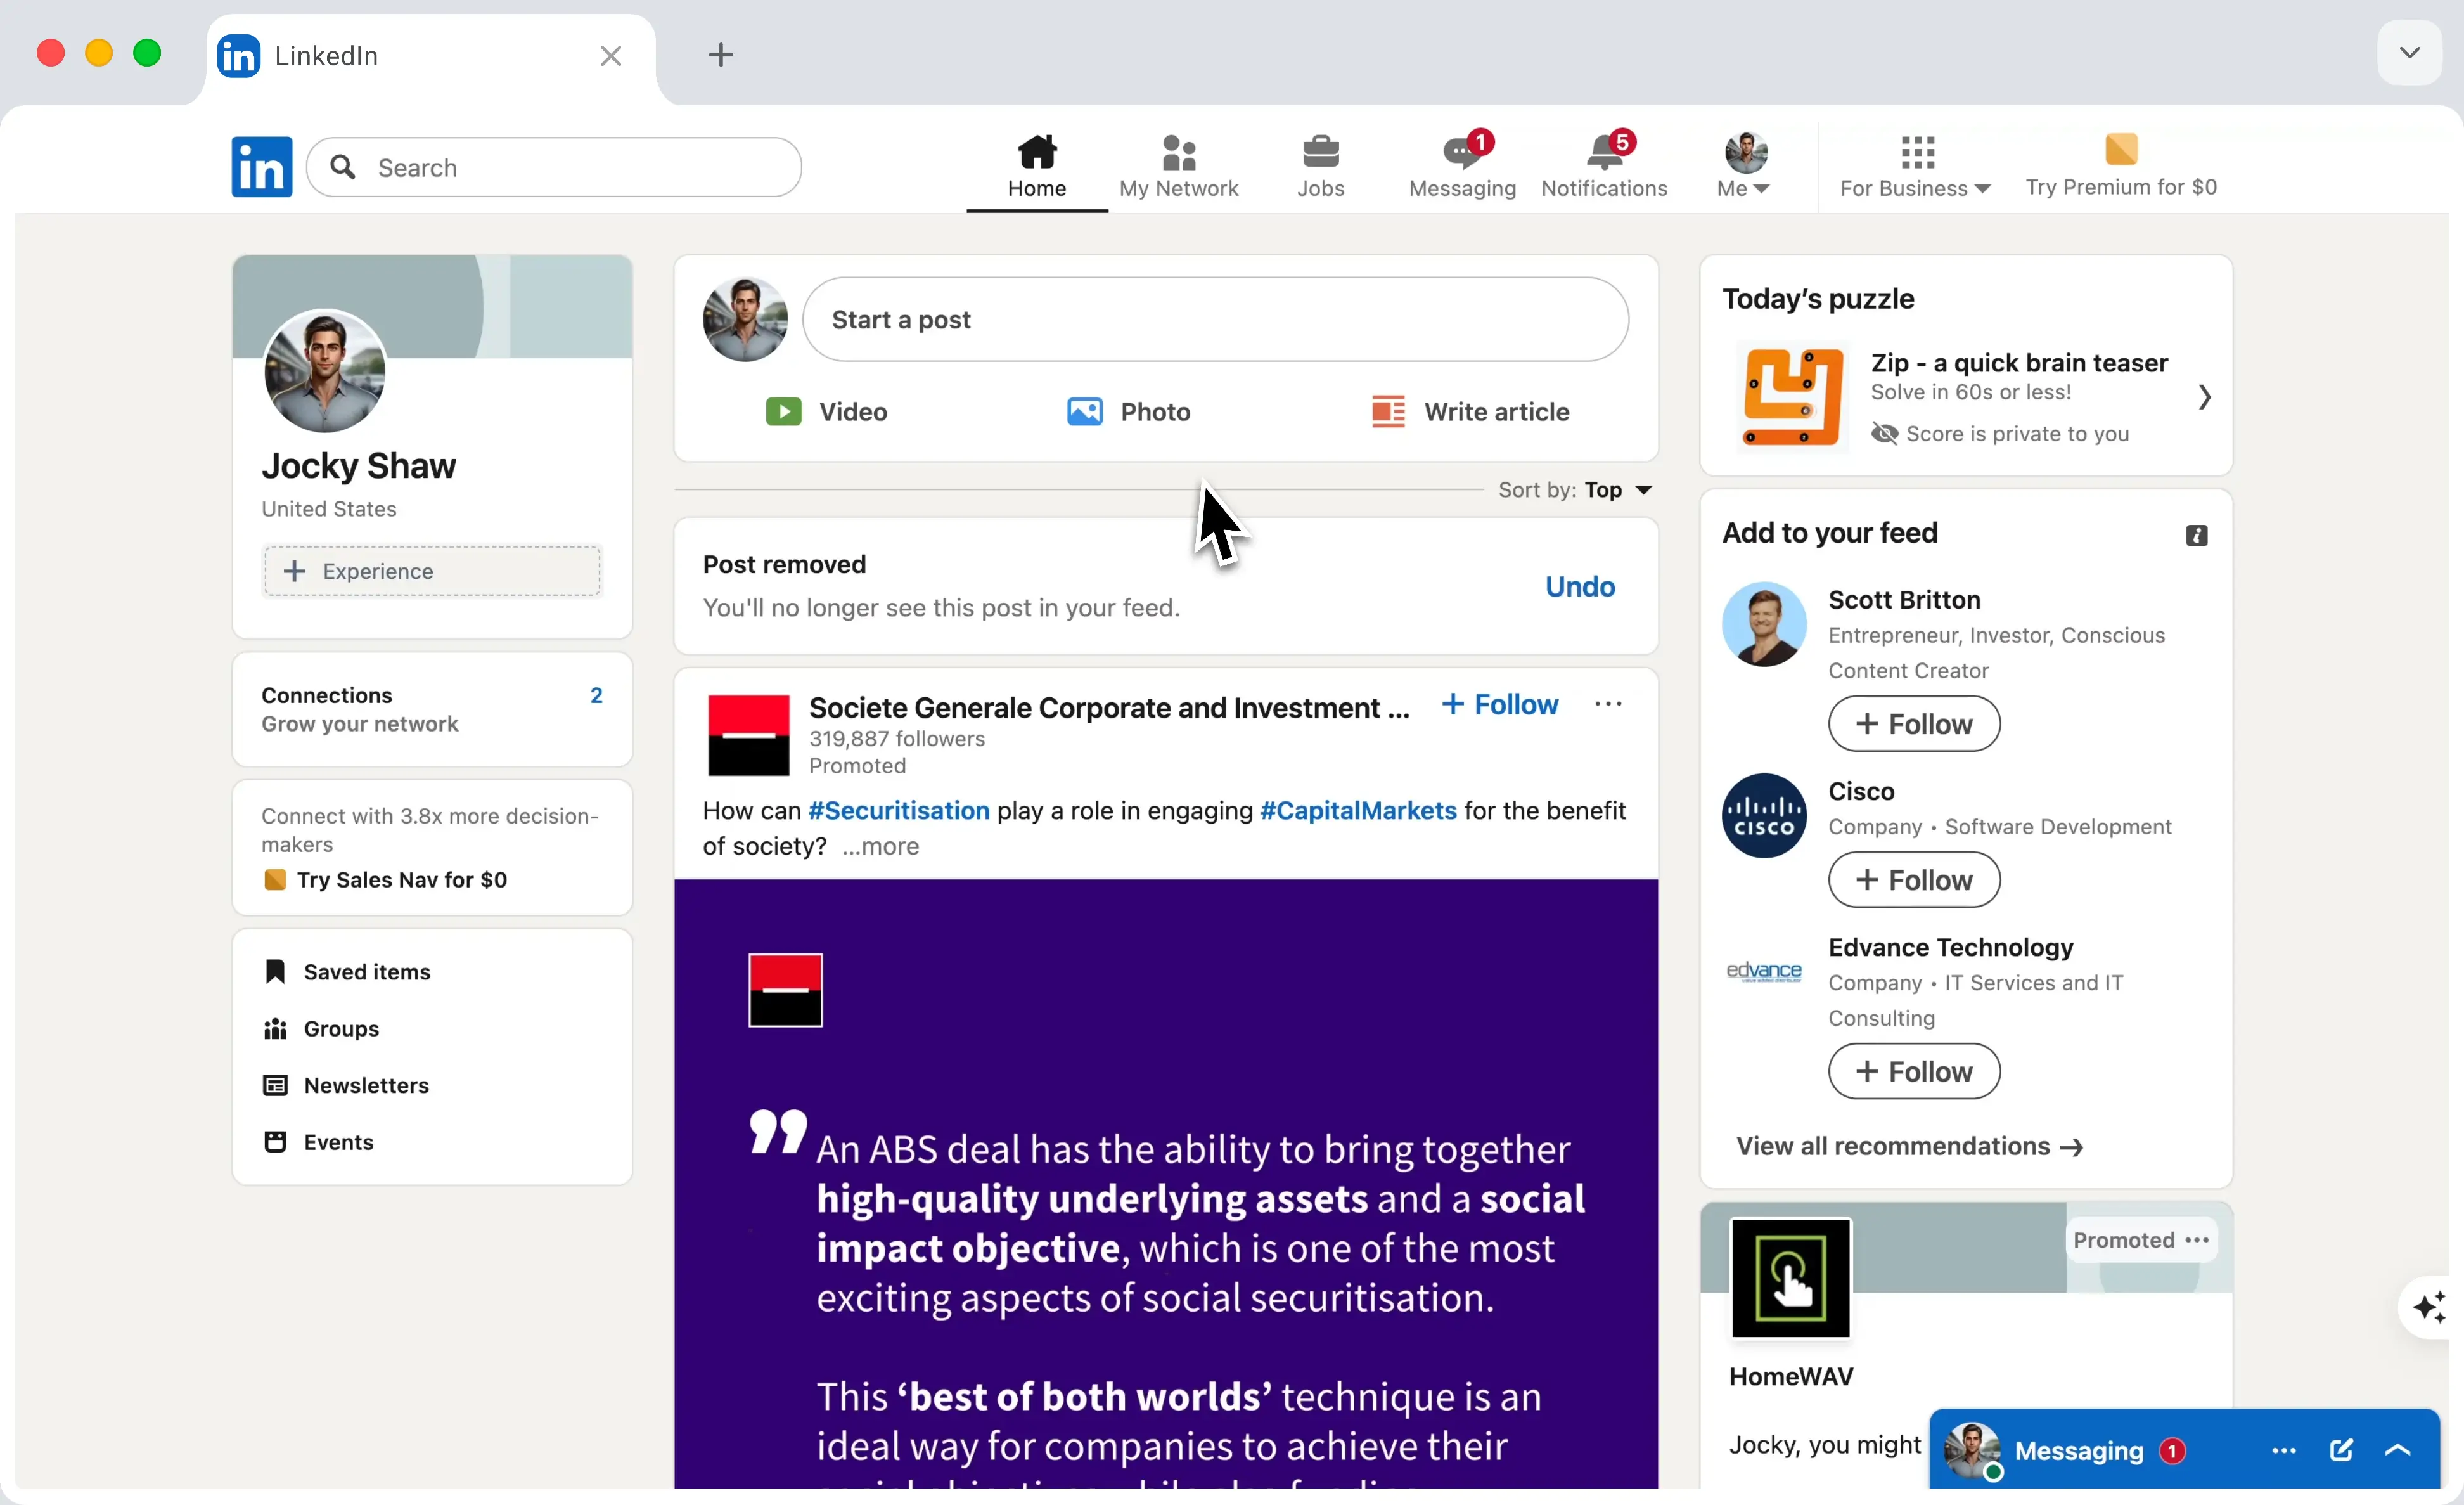
Task: Open Events in the sidebar
Action: 318,1143
